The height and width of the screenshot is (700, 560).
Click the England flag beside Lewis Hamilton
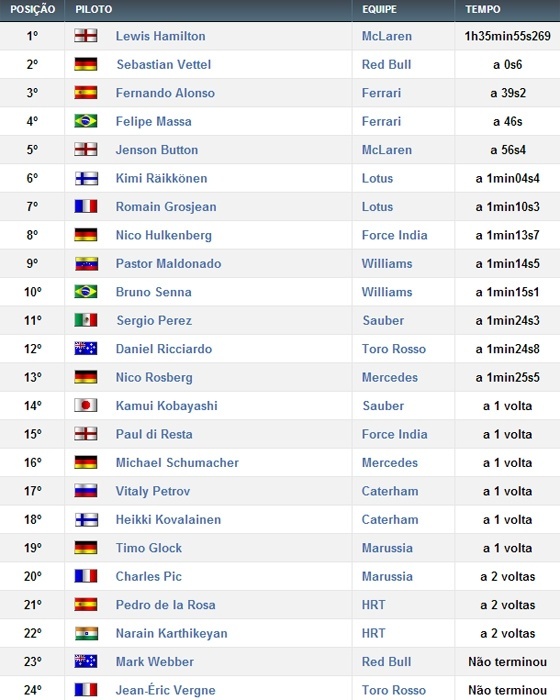[x=86, y=36]
